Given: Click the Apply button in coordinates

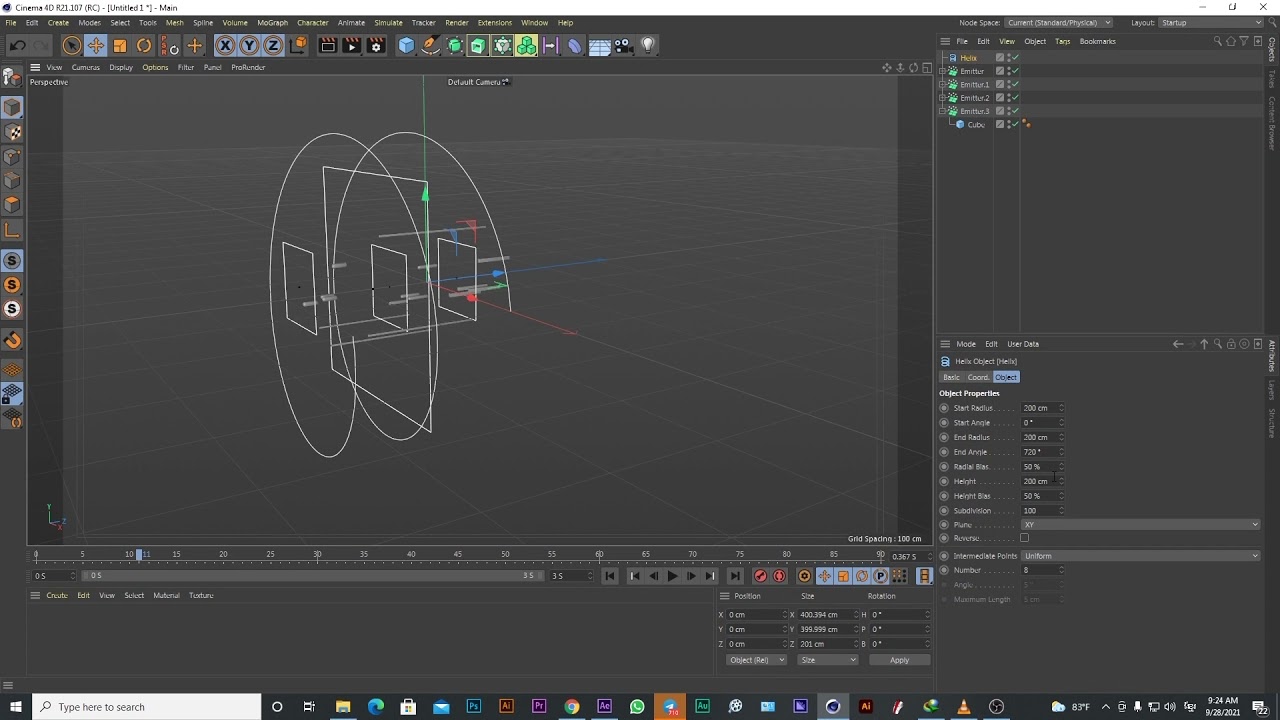Looking at the screenshot, I should click(x=899, y=660).
